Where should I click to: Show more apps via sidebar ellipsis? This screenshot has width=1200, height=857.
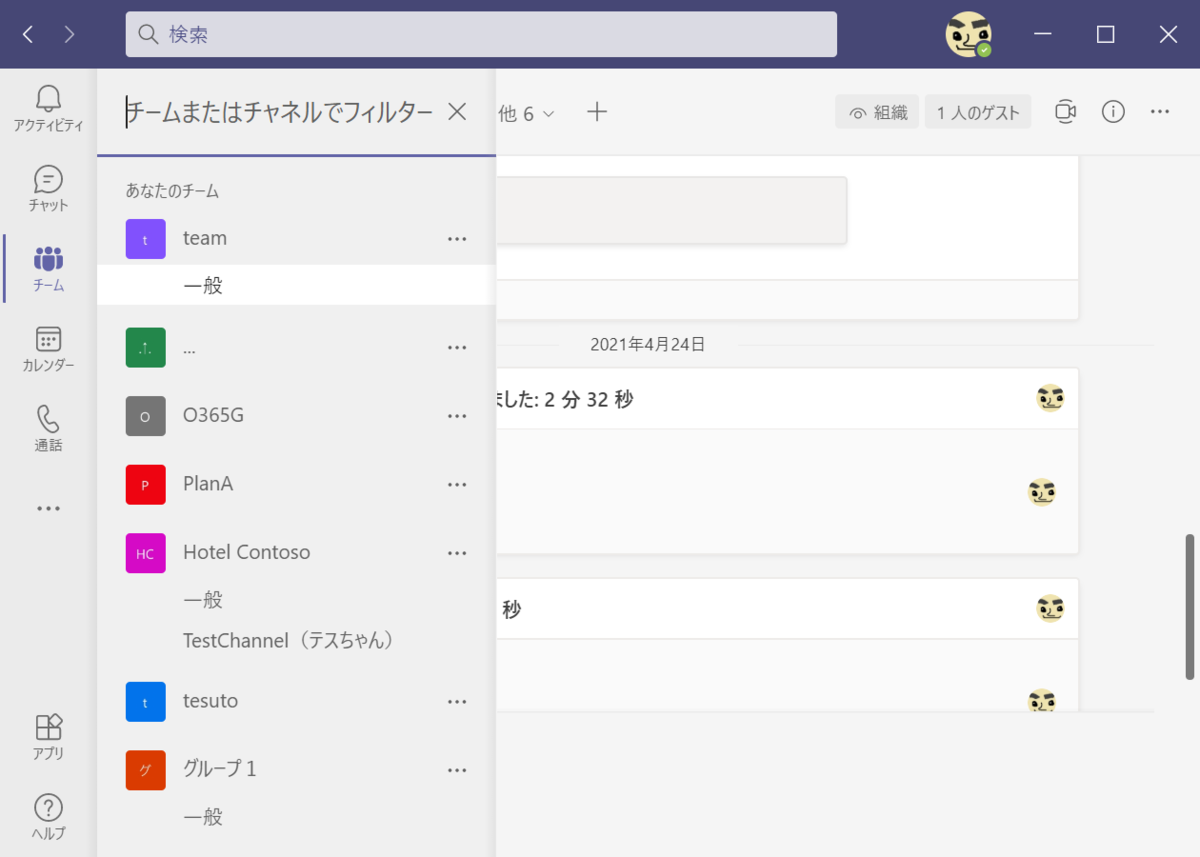point(48,508)
